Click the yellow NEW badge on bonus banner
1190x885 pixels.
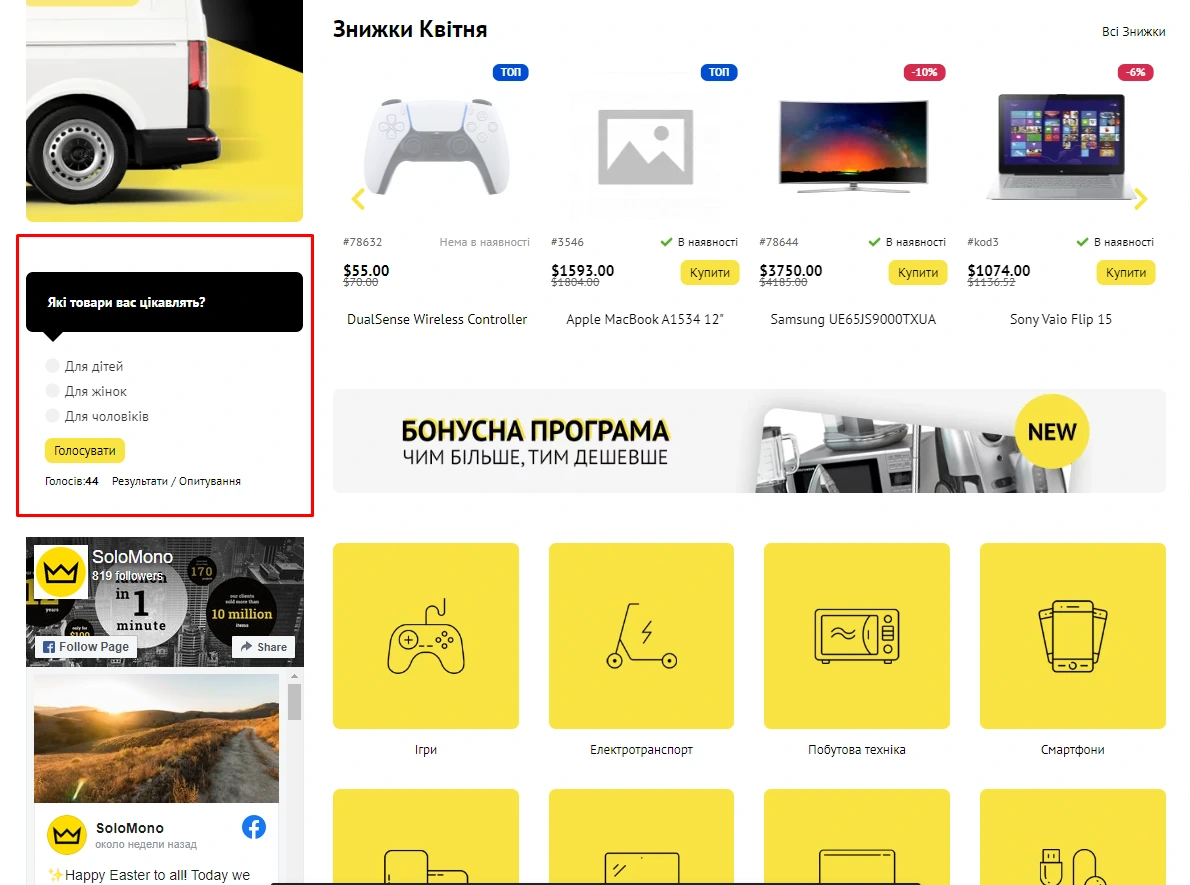pos(1052,432)
